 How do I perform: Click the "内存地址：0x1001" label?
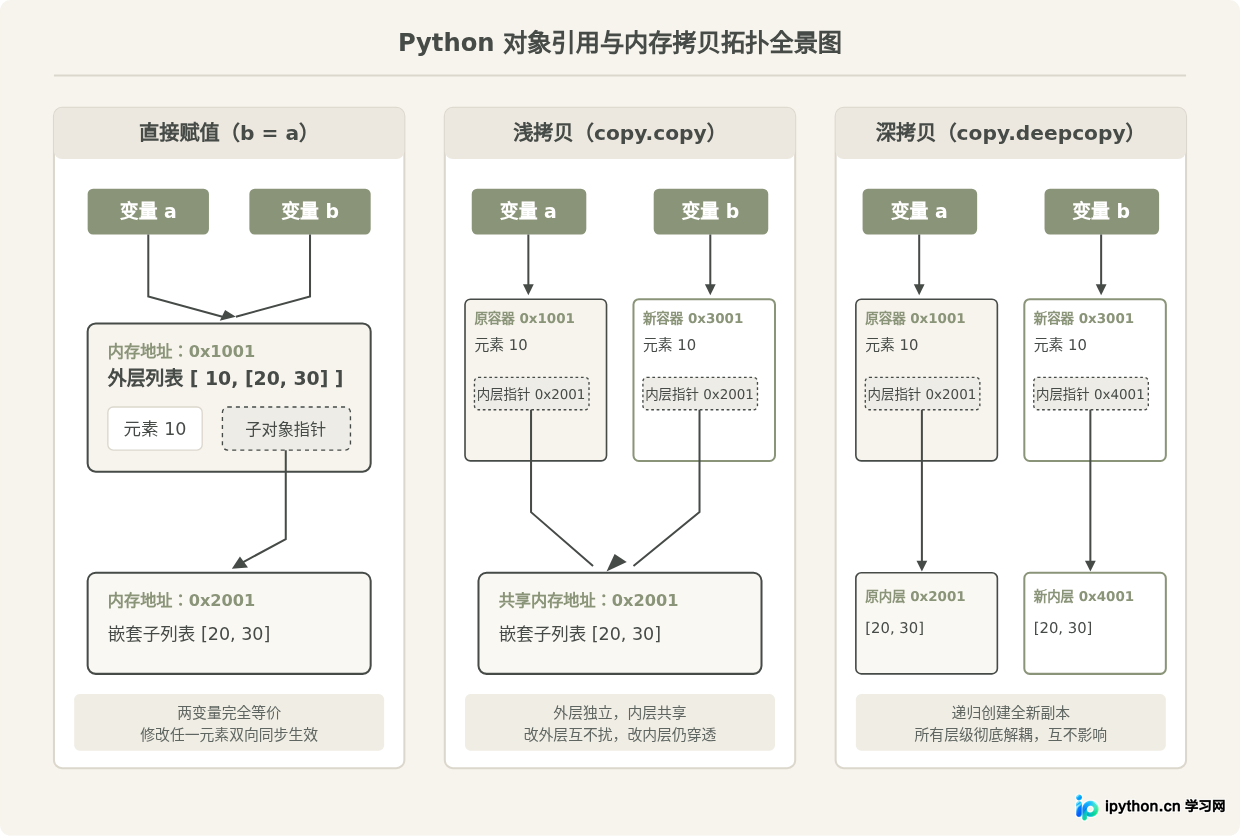[x=181, y=352]
